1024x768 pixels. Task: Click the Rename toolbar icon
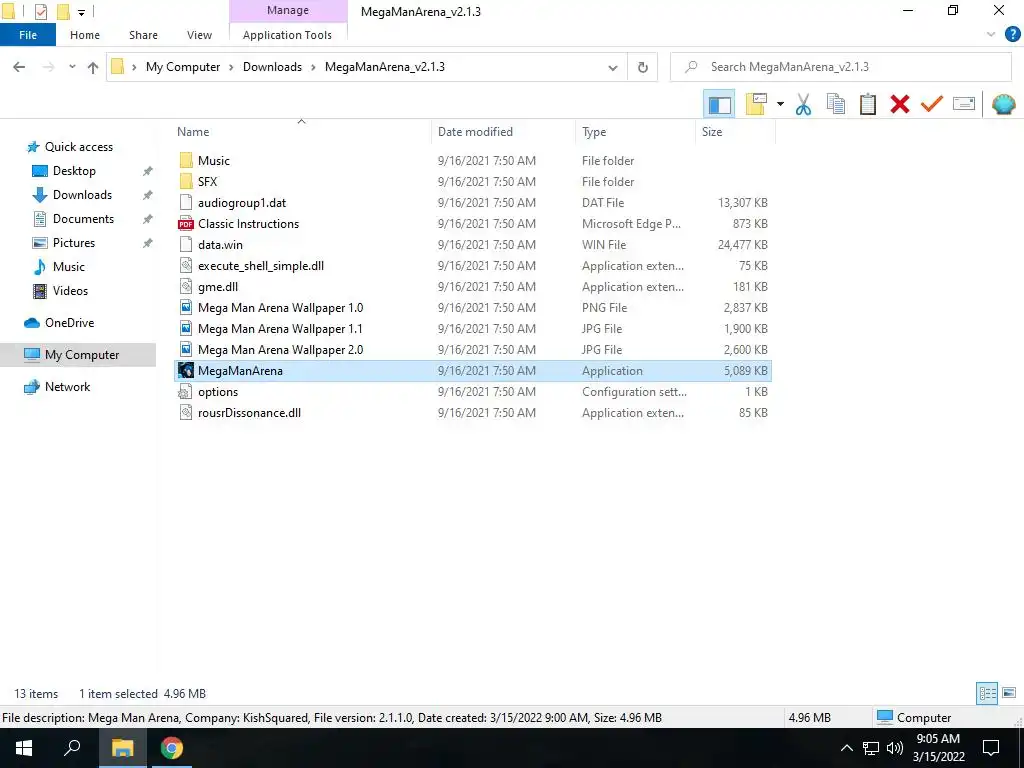pos(964,104)
